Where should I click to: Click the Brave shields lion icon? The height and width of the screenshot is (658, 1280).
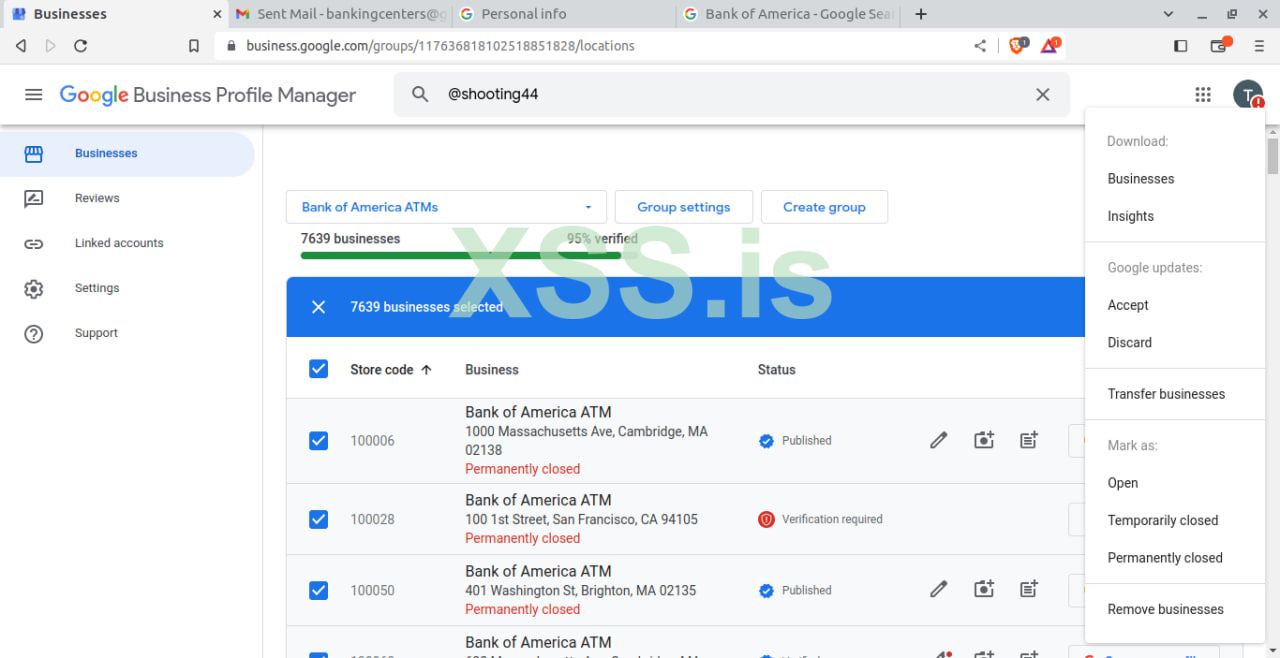1017,45
